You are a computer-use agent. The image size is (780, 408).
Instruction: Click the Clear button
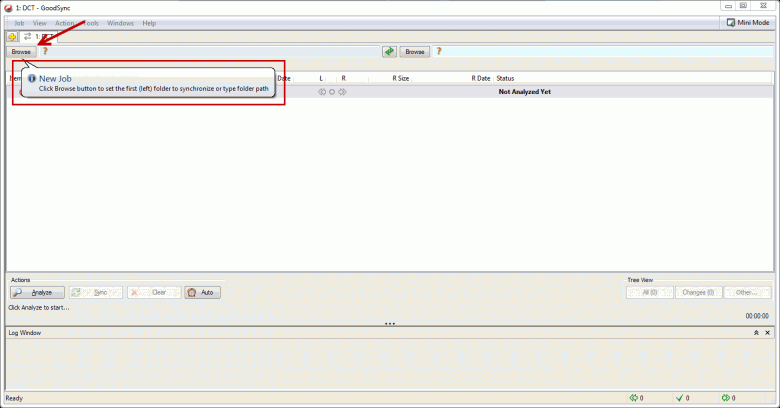coord(154,293)
